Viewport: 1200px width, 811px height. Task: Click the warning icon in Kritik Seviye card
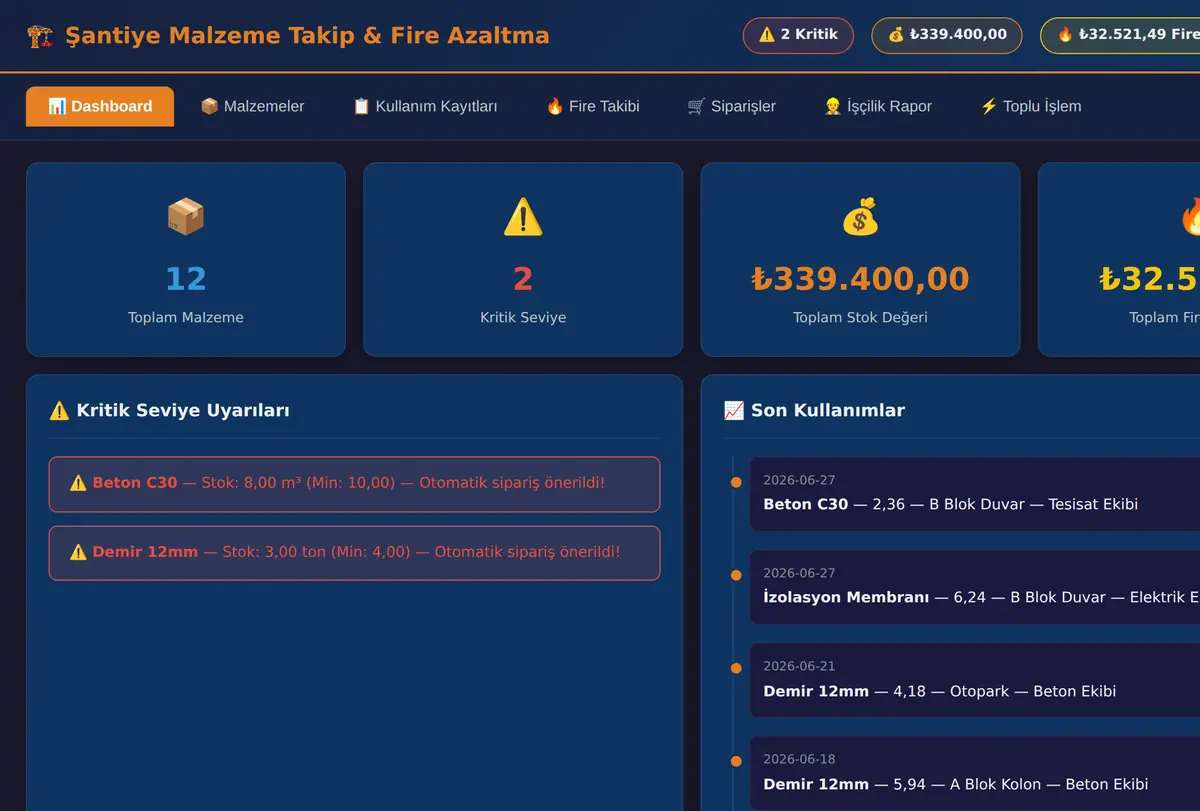point(523,217)
